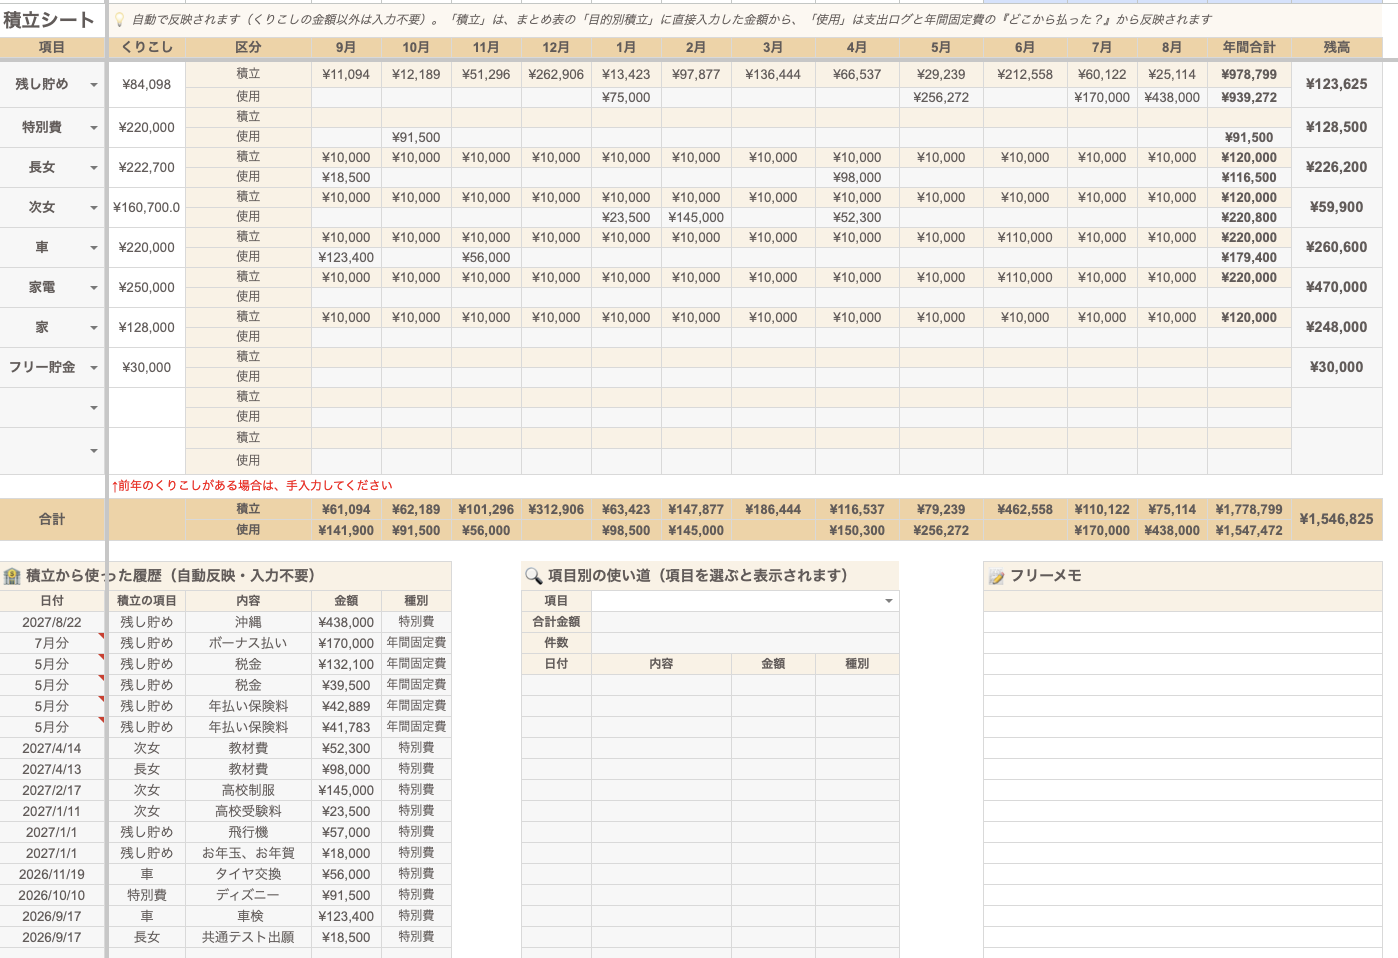Click the bank icon beside 積立から使った履歴
The height and width of the screenshot is (958, 1398).
tap(12, 576)
